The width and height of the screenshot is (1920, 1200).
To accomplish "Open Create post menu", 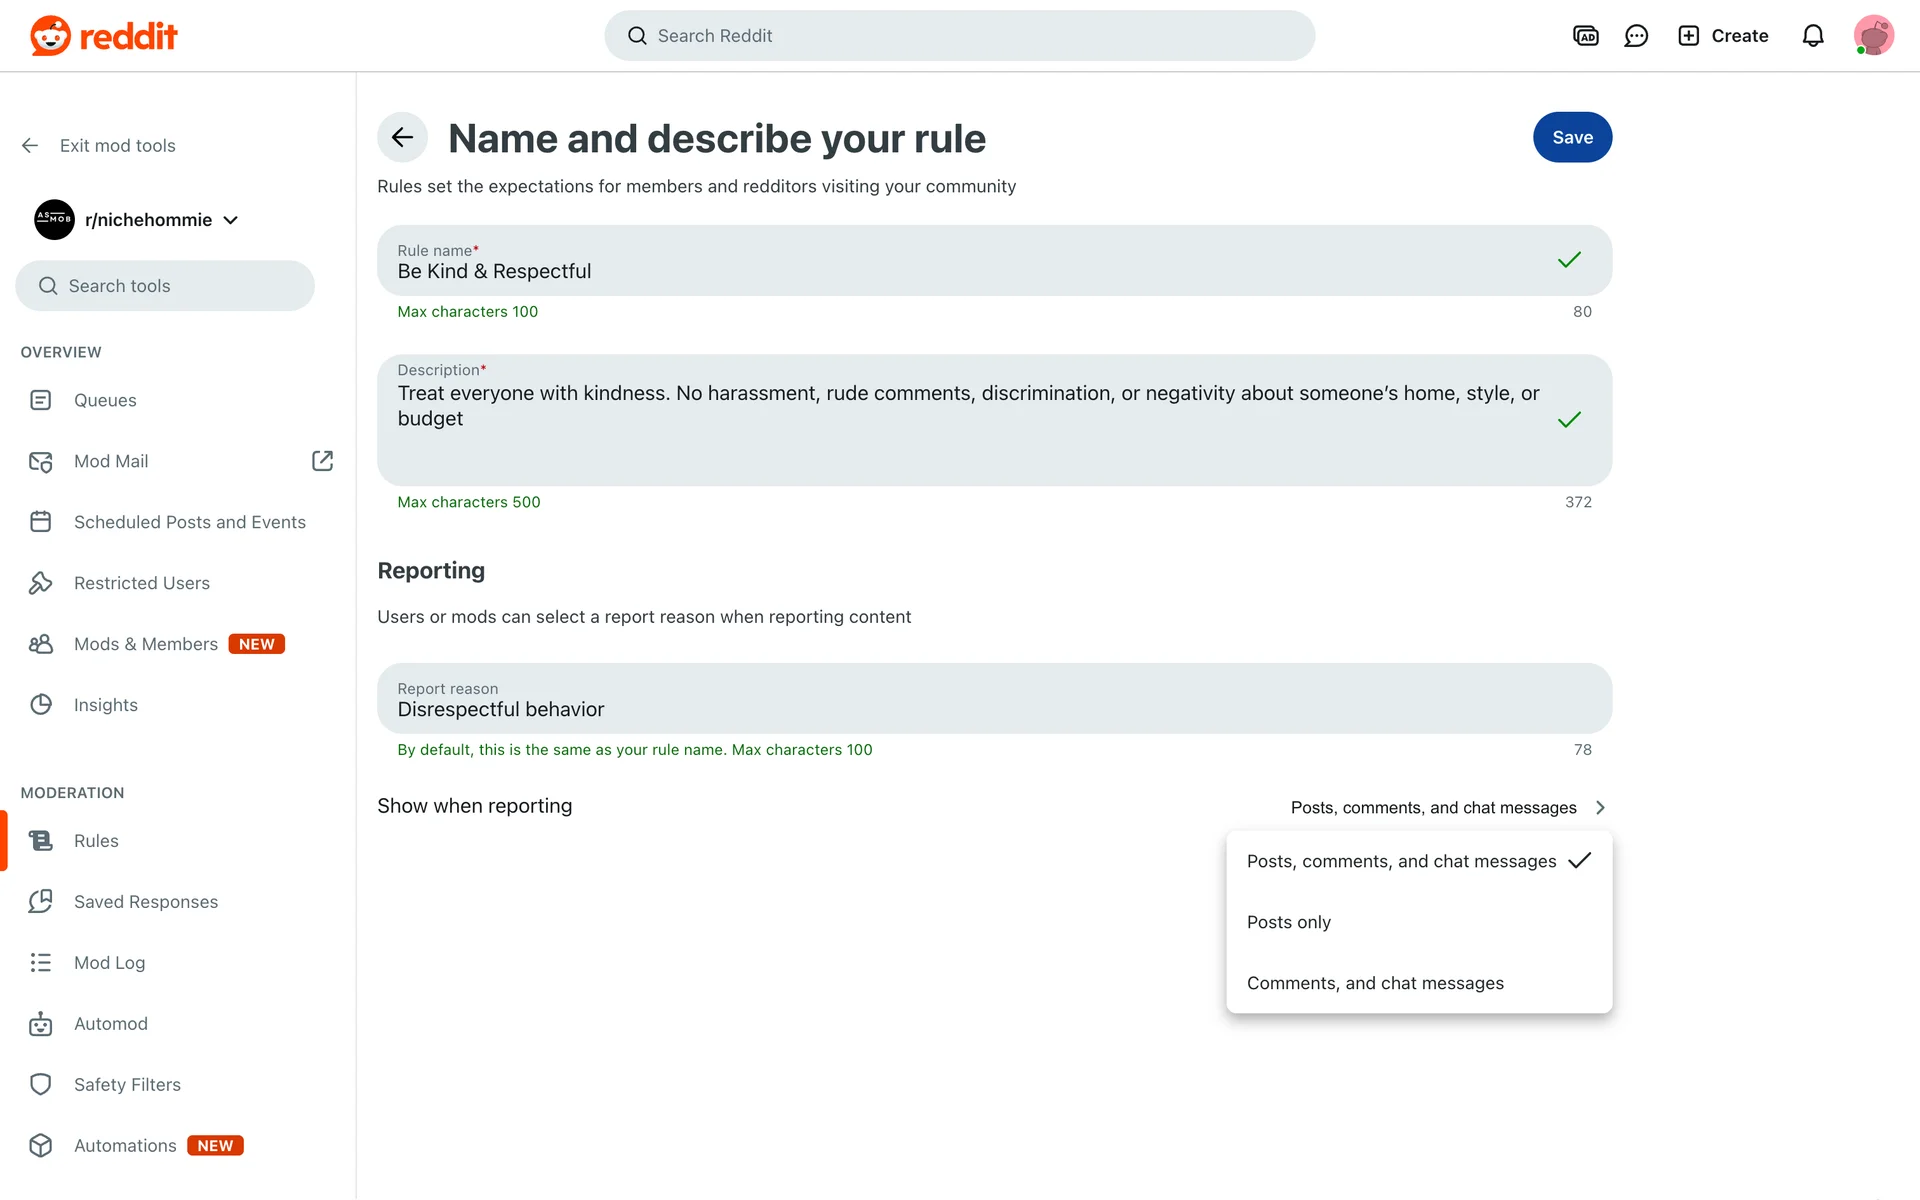I will coord(1722,36).
